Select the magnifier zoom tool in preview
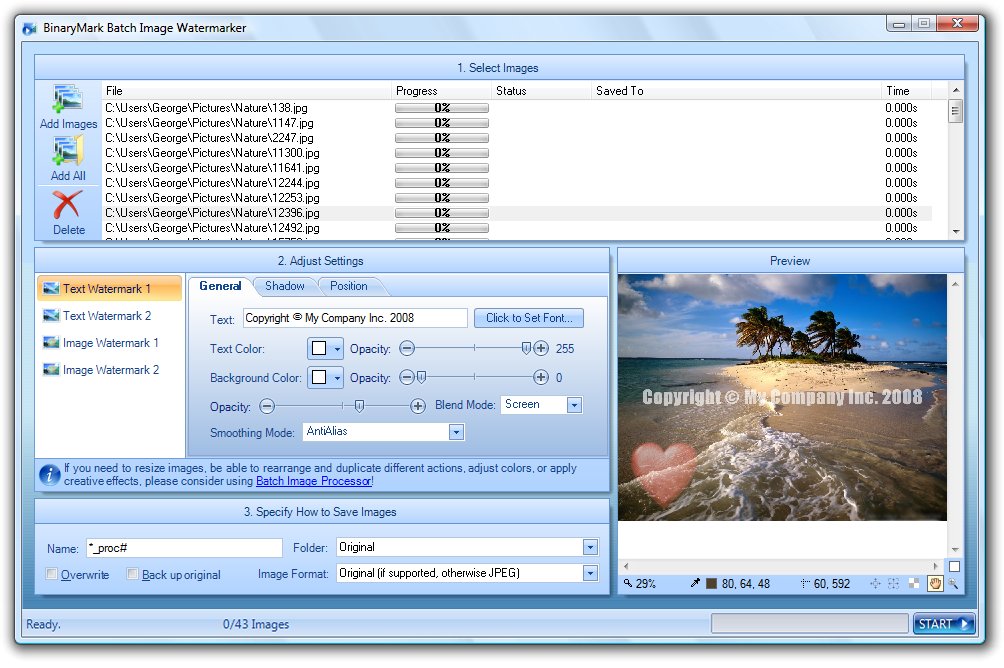 (953, 584)
